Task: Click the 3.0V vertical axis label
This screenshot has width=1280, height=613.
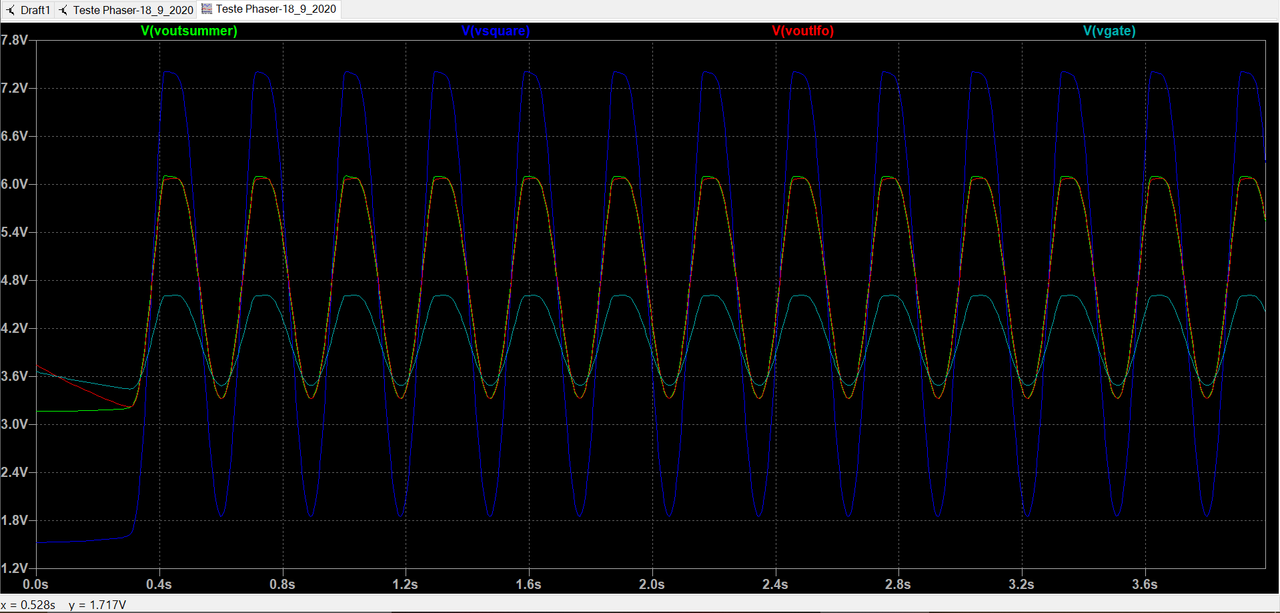Action: click(x=15, y=424)
